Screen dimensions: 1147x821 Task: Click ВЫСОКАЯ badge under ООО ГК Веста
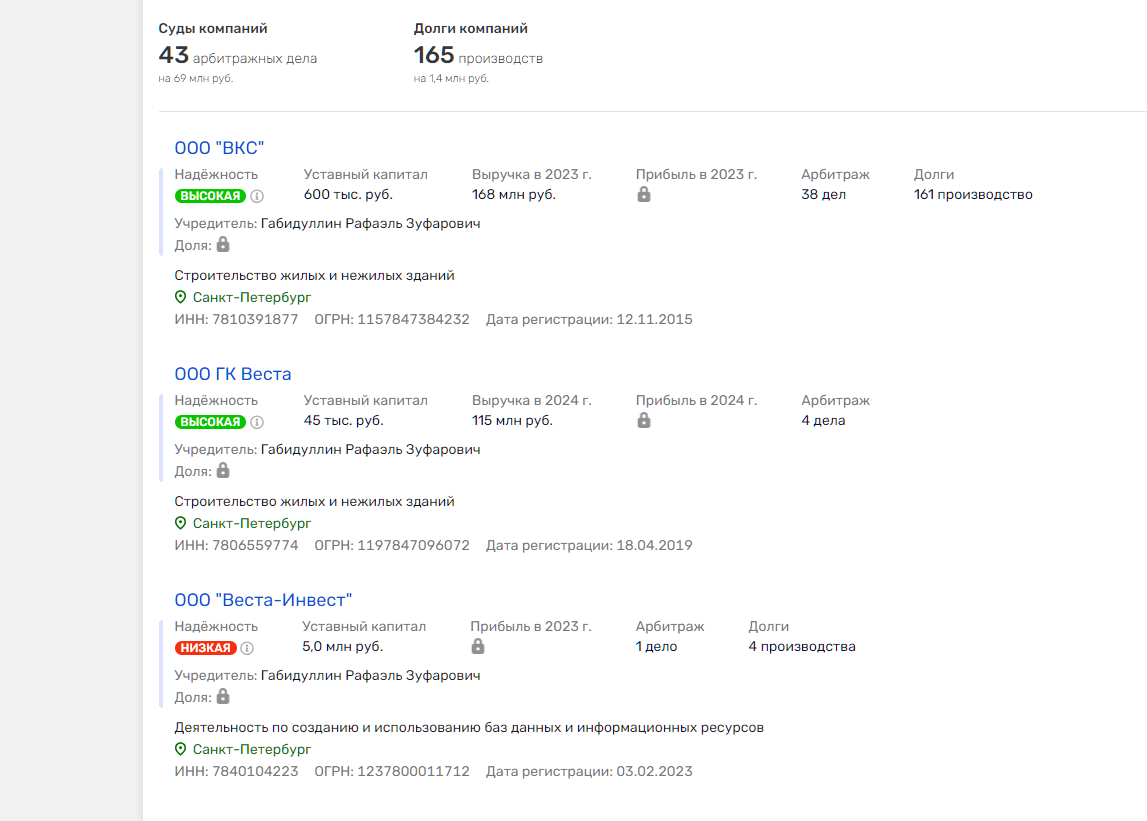tap(210, 422)
